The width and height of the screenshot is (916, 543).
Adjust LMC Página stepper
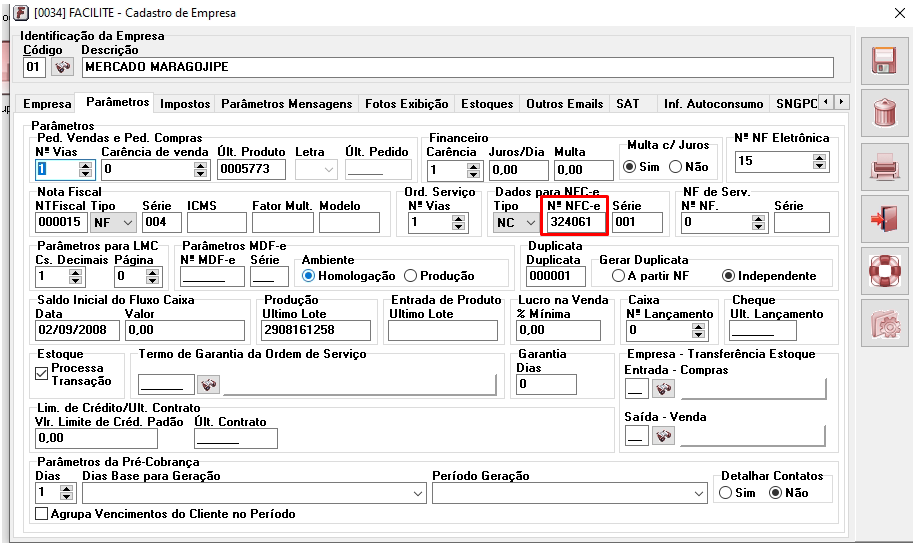pyautogui.click(x=152, y=276)
